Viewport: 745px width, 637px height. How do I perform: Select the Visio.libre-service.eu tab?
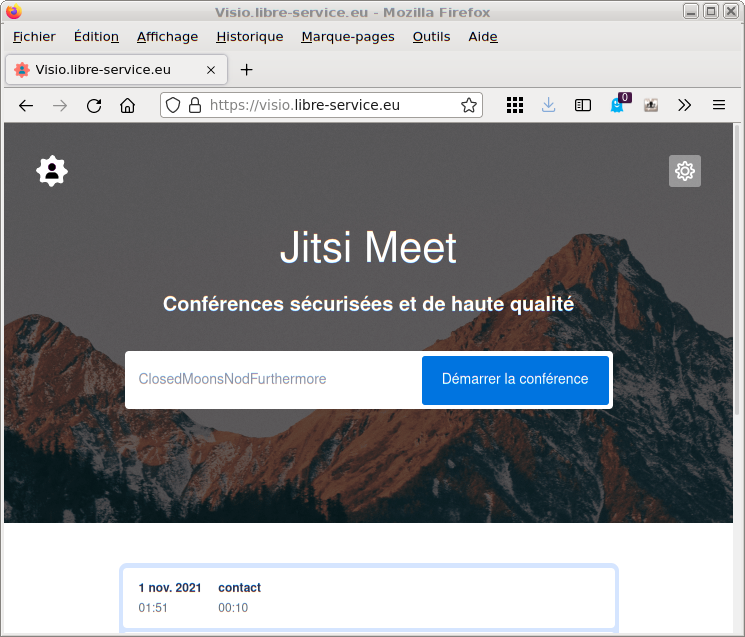[x=116, y=69]
